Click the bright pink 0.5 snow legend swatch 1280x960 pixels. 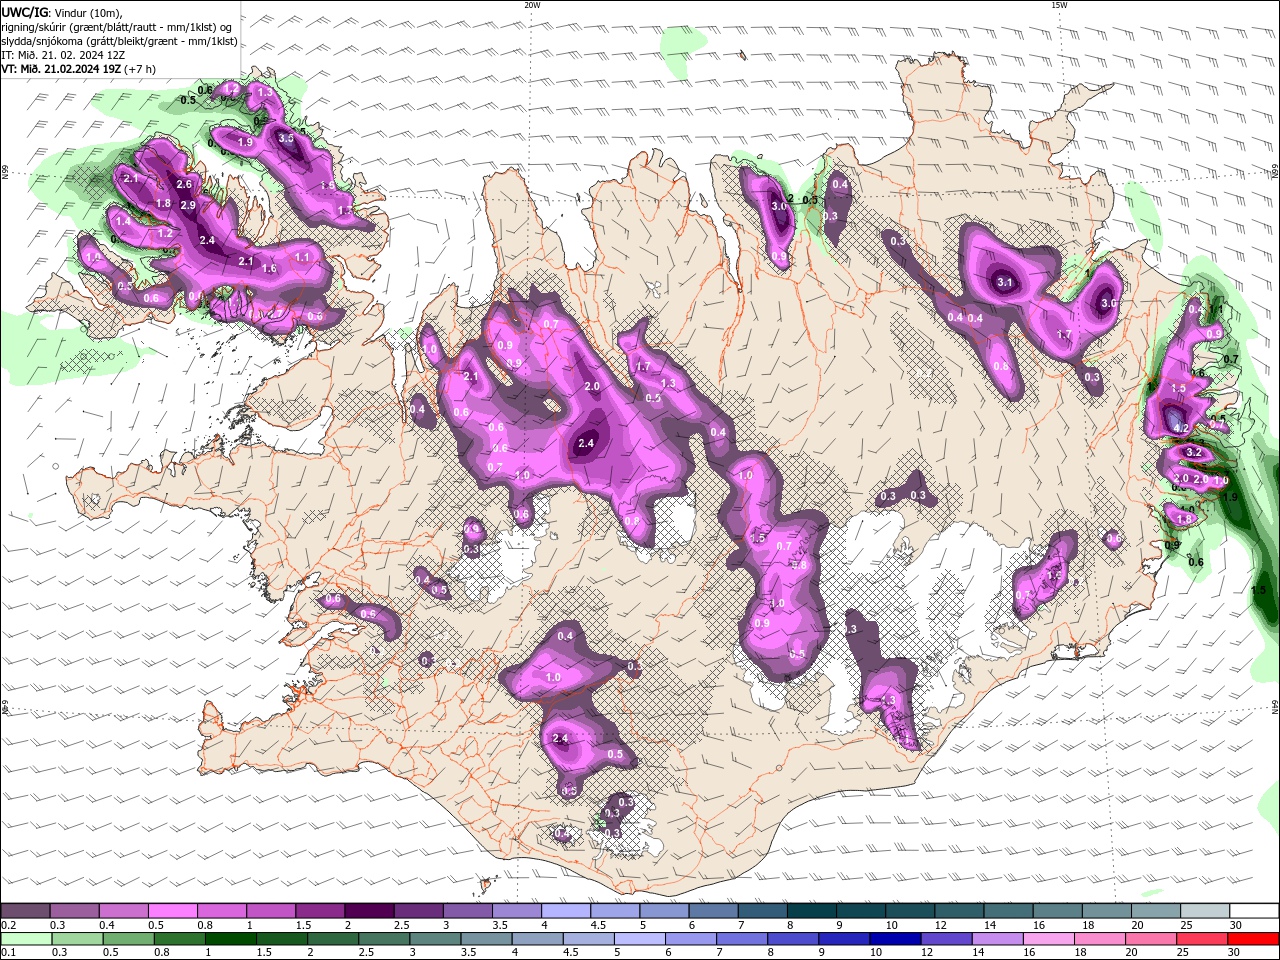[172, 911]
